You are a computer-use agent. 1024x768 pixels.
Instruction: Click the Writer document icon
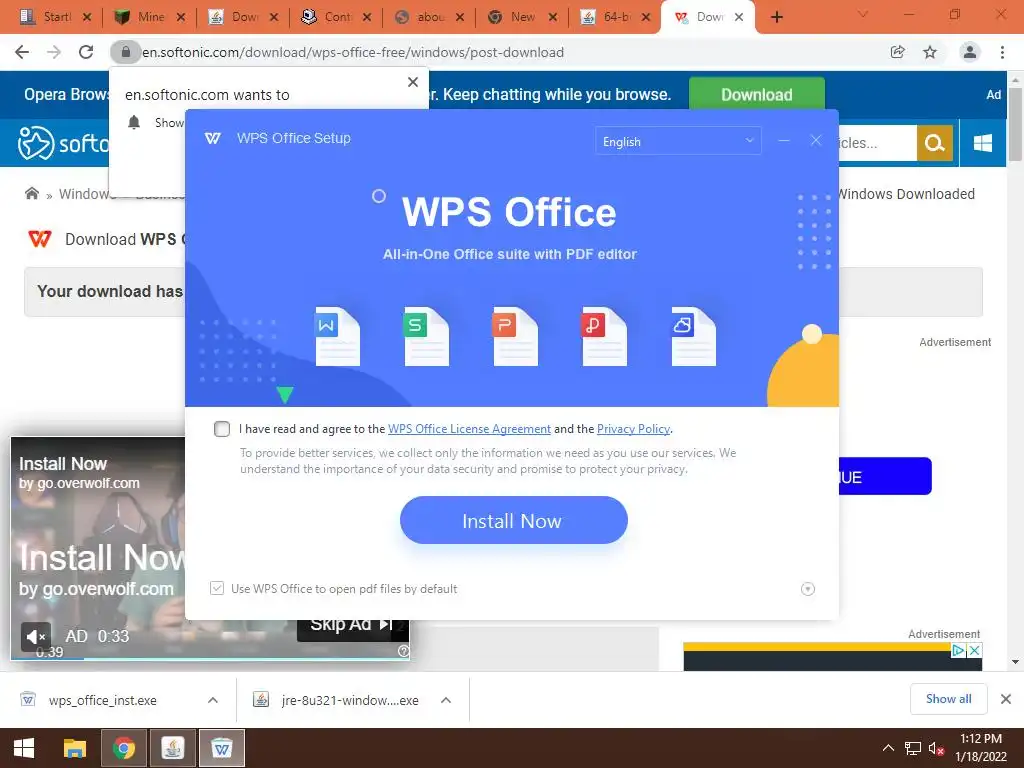[337, 336]
